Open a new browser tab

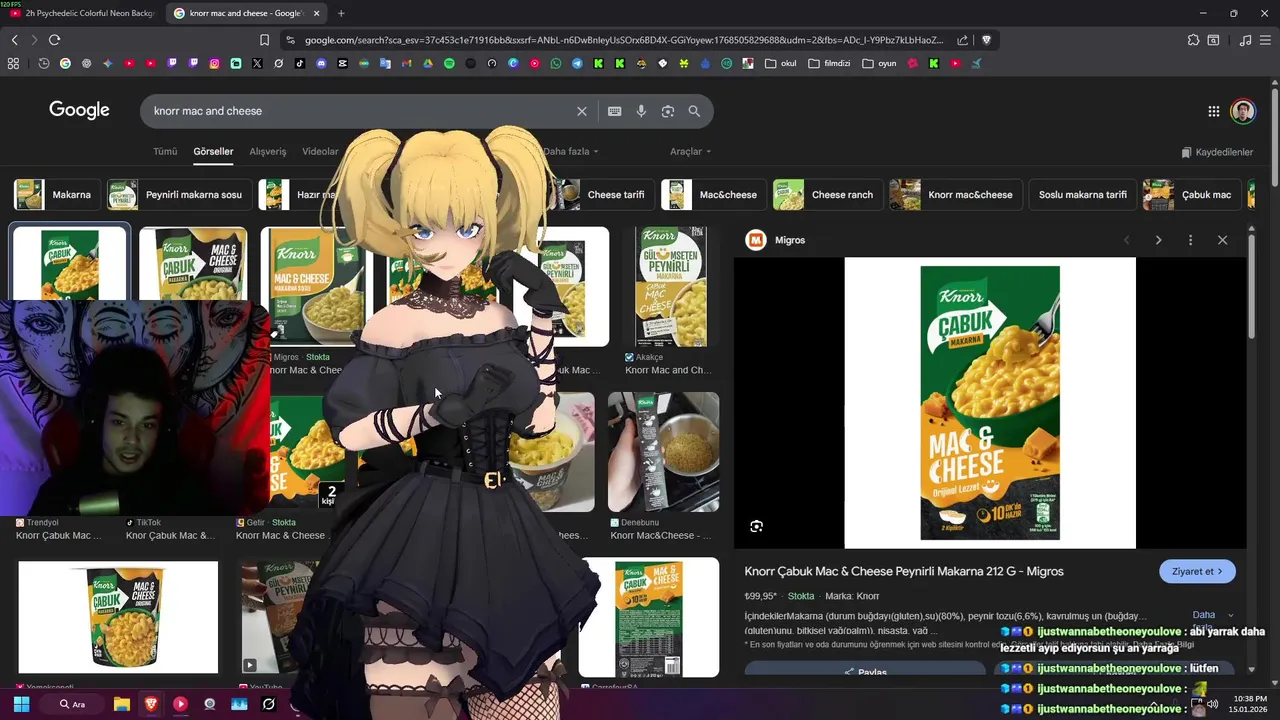[x=341, y=13]
